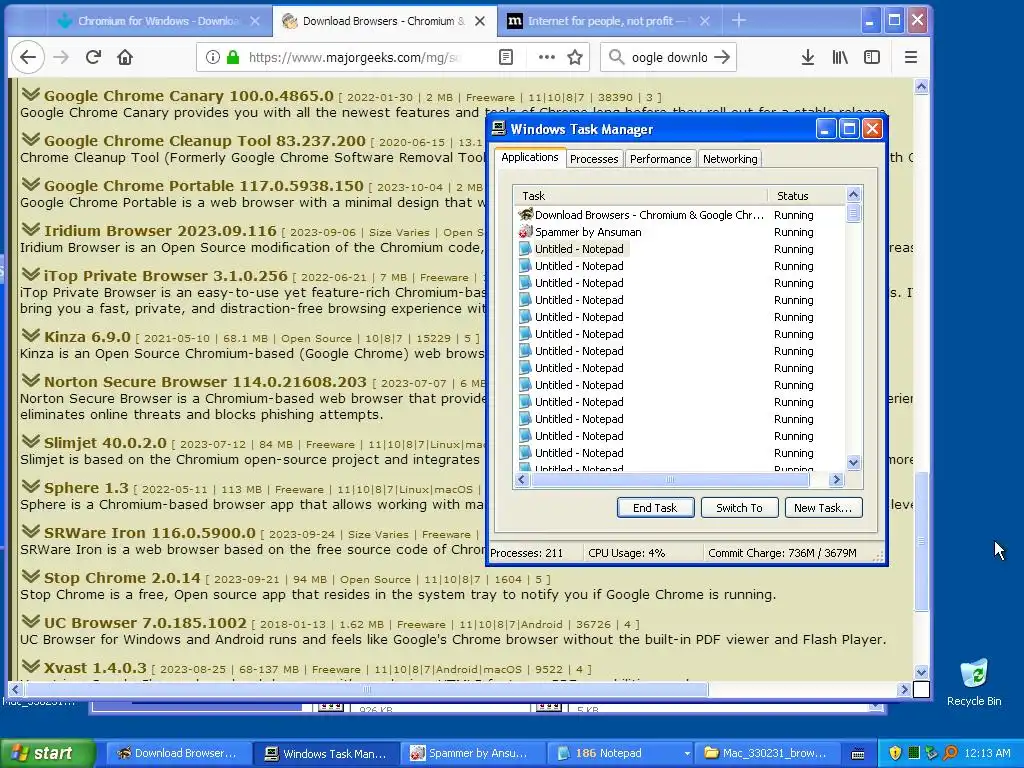Open Kinza 6.9.0 link

(87, 337)
